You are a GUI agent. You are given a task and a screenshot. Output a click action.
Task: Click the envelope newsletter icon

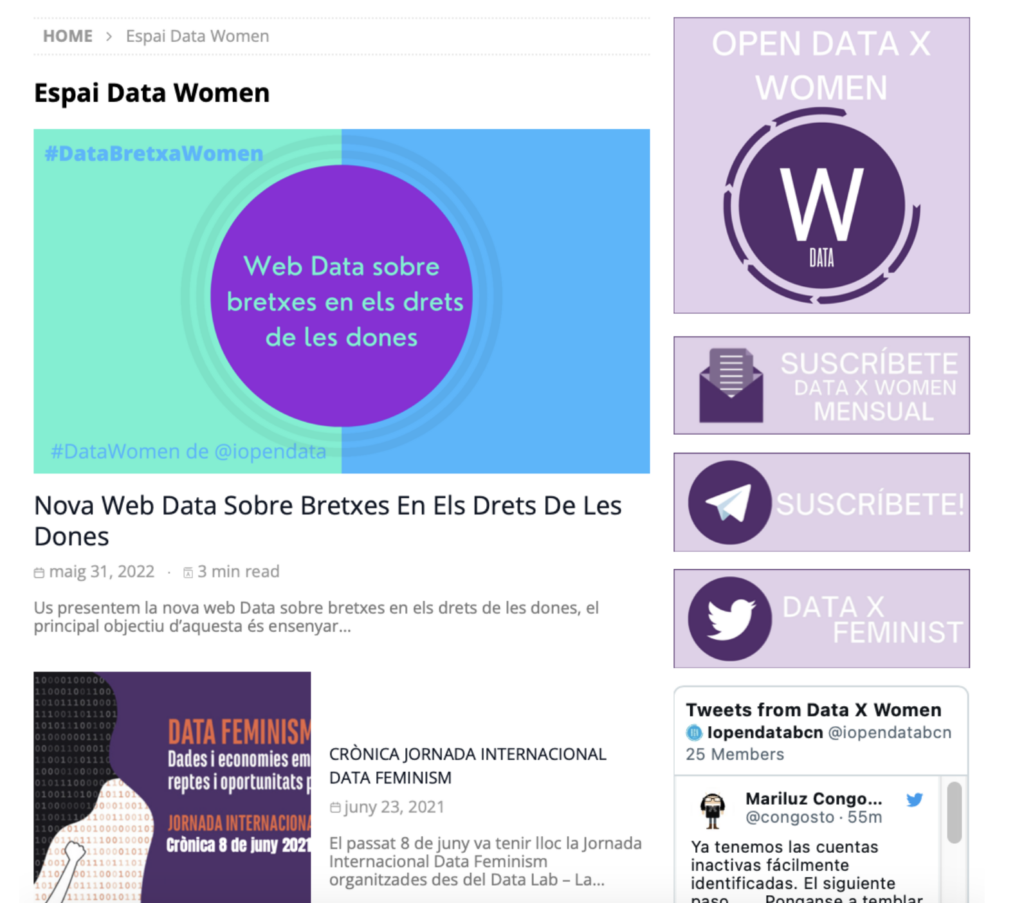731,385
